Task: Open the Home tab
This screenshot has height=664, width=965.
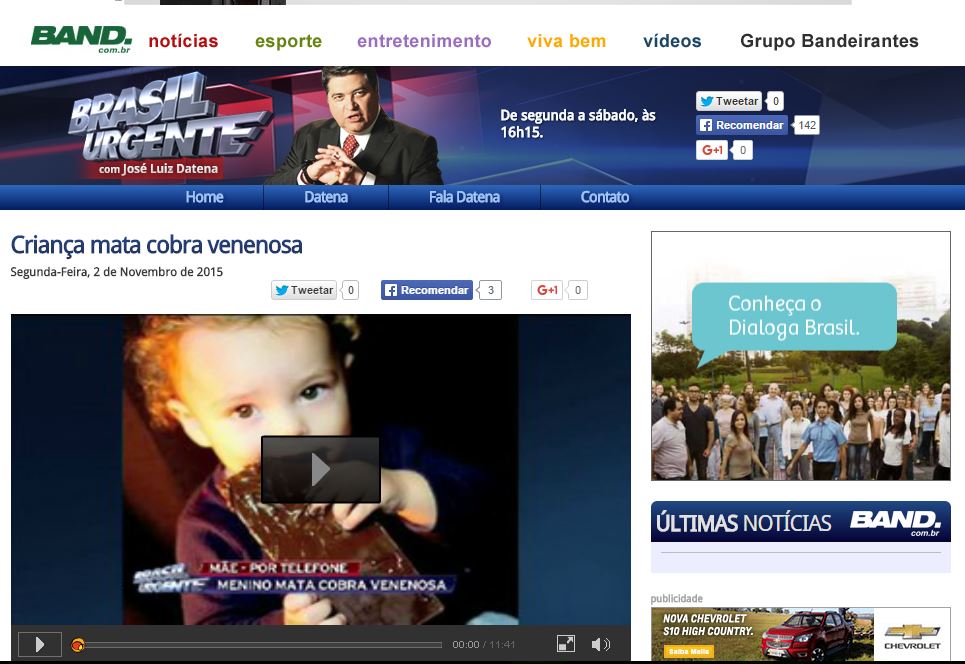Action: click(x=204, y=197)
